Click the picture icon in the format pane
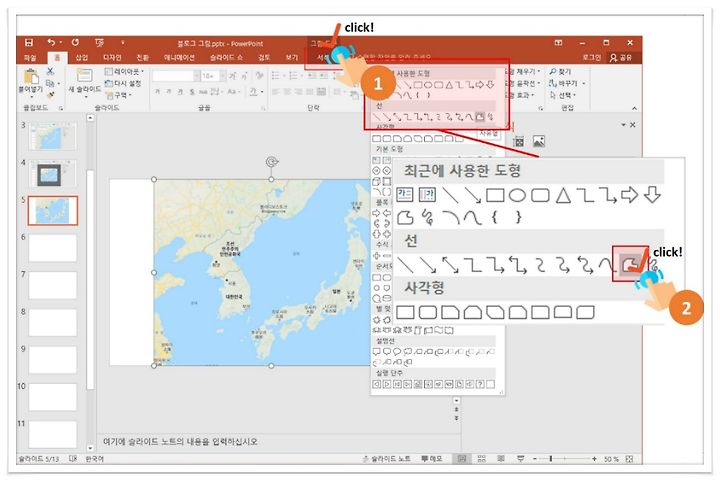 (x=539, y=141)
